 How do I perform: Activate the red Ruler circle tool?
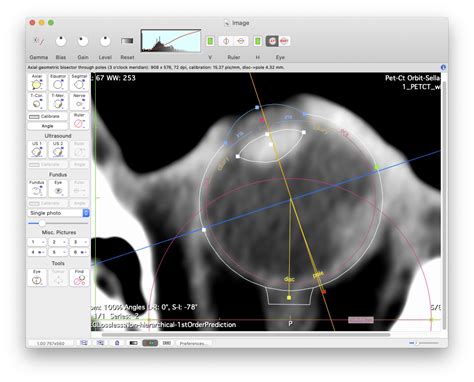79,121
